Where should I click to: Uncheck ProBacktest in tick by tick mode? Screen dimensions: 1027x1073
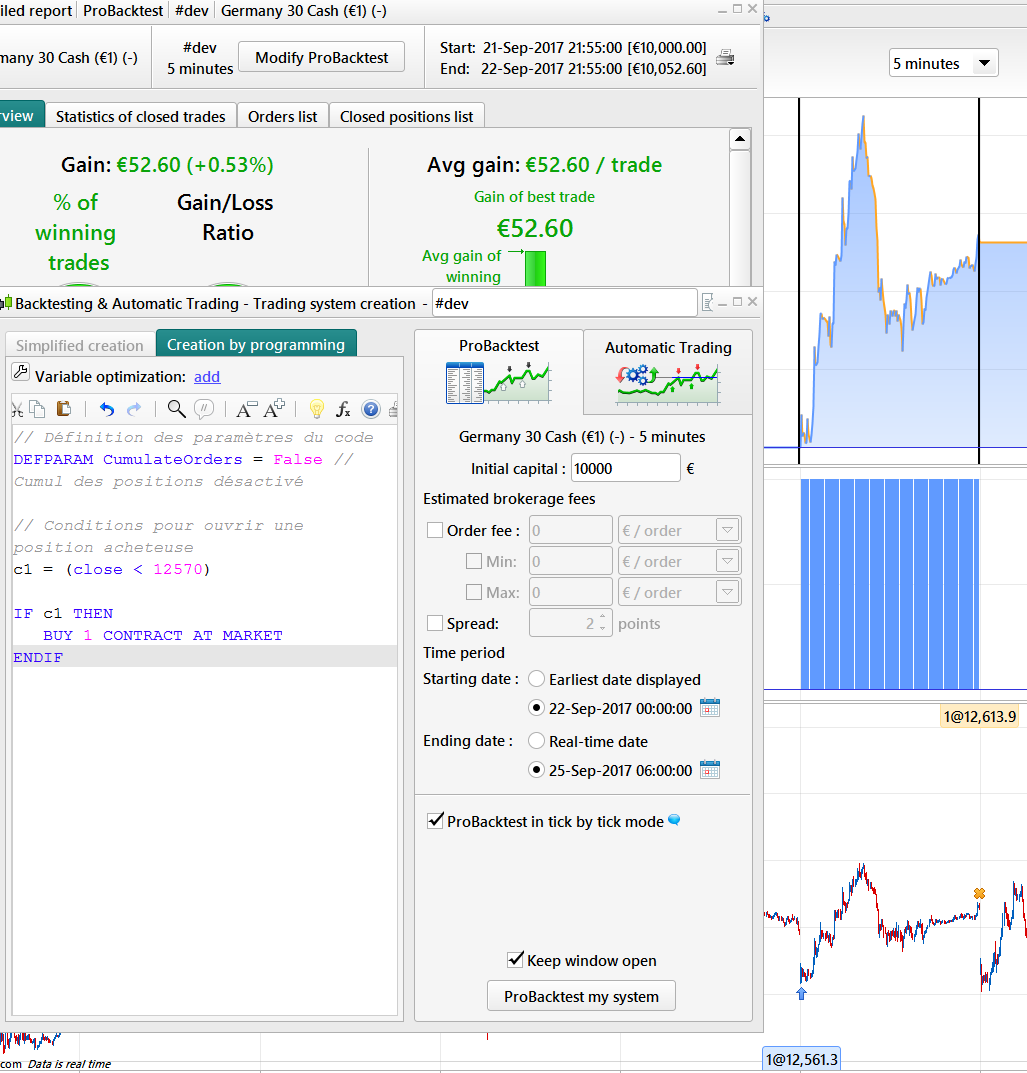coord(435,820)
